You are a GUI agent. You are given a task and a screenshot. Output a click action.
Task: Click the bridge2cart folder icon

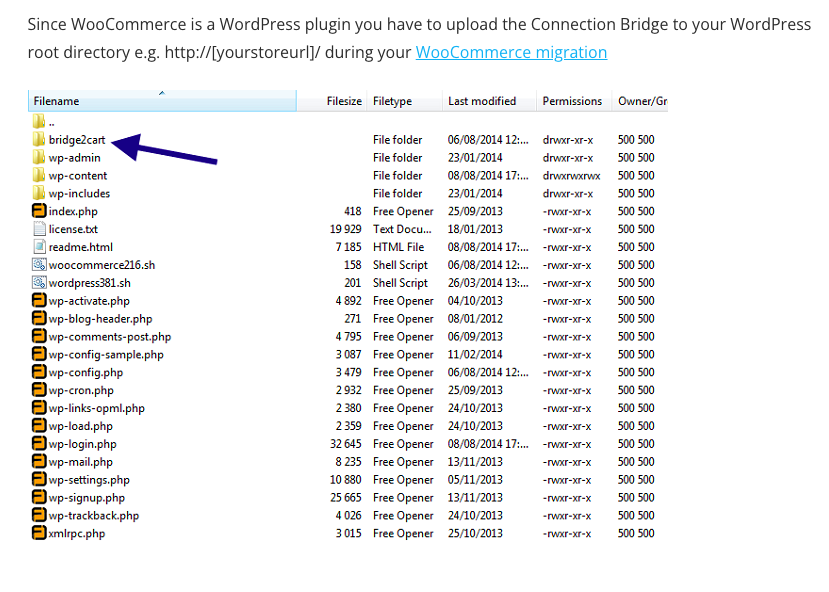coord(39,140)
